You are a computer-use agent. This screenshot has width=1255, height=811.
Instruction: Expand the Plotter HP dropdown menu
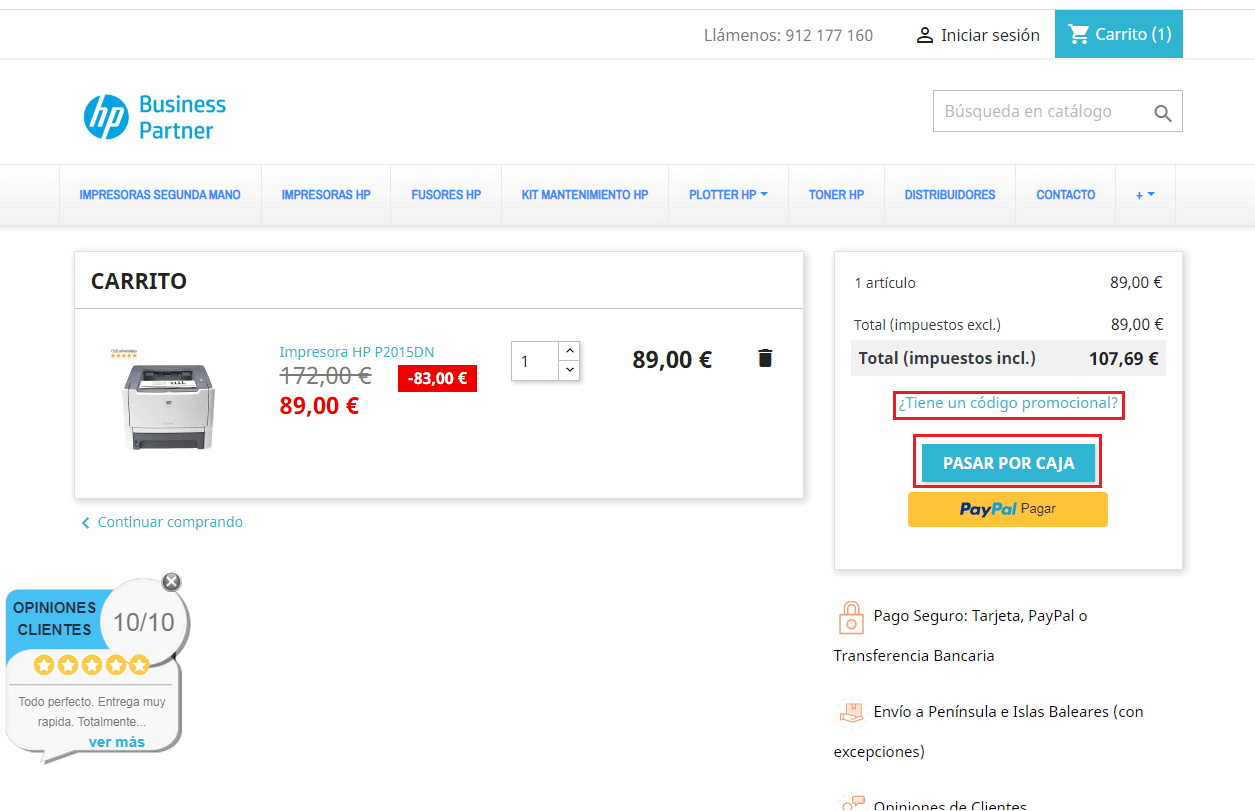coord(728,195)
